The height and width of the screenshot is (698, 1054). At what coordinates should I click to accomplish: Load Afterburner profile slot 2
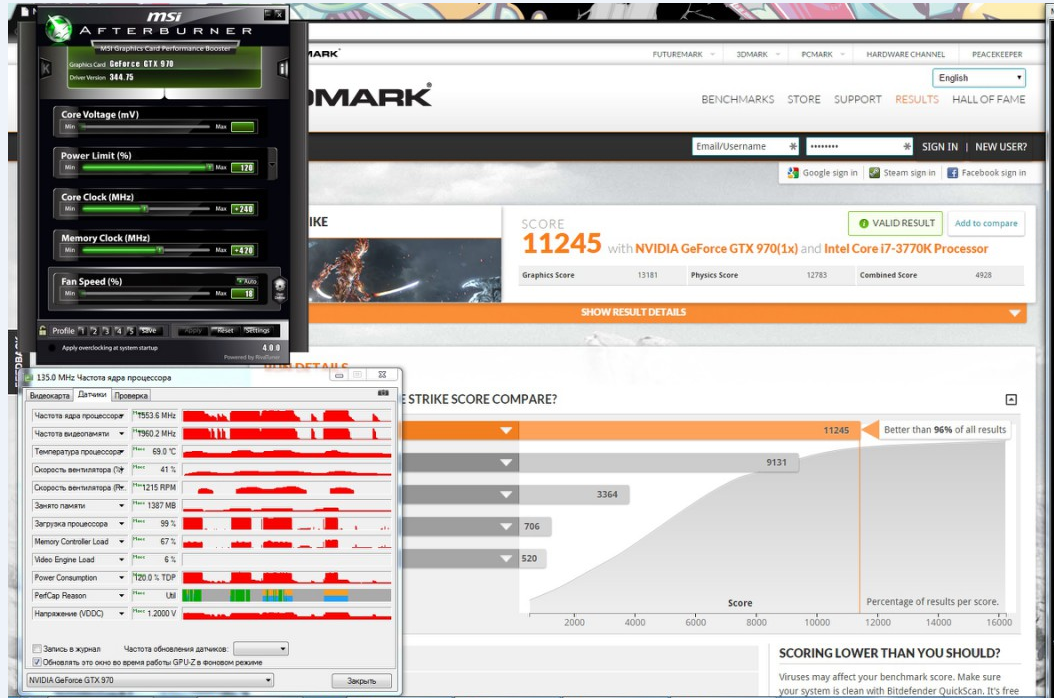coord(94,330)
